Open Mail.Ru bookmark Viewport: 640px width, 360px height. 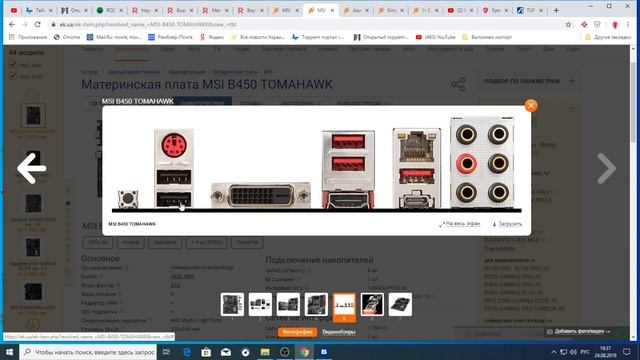114,37
